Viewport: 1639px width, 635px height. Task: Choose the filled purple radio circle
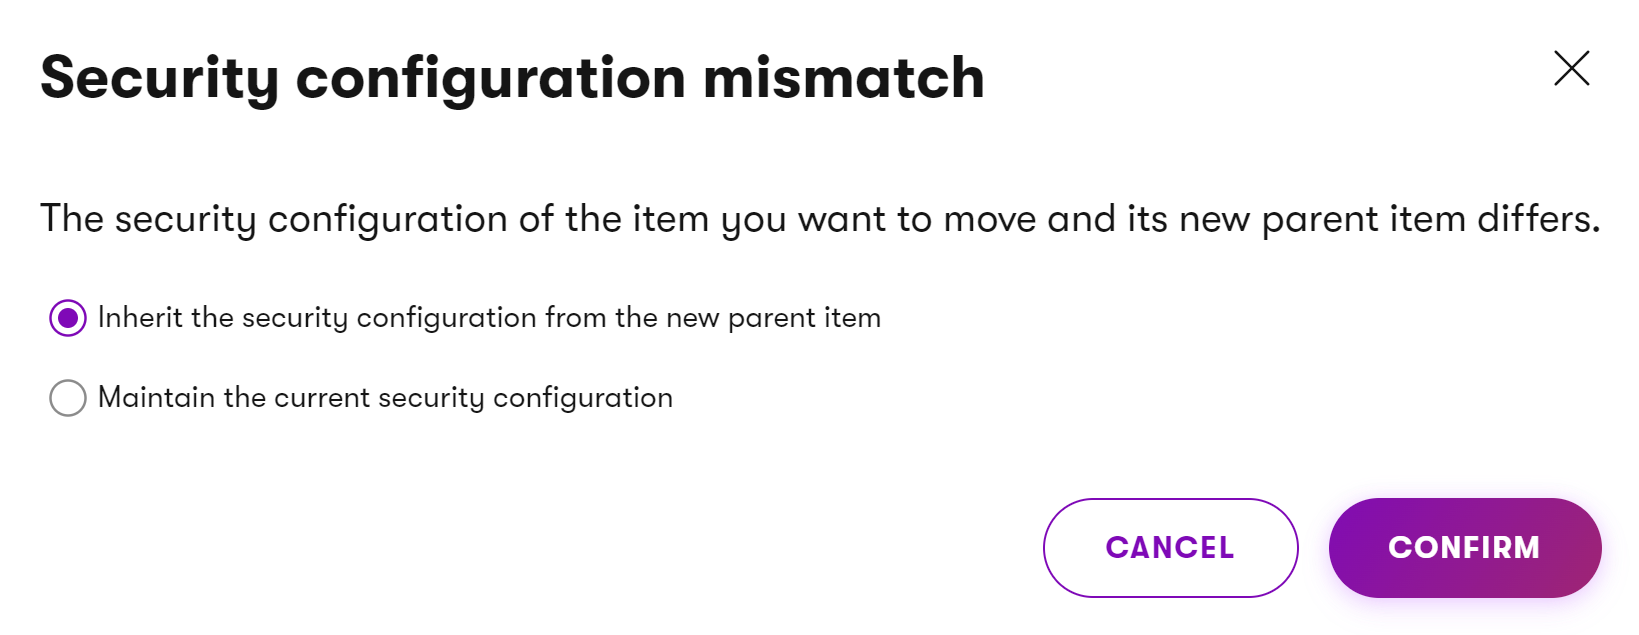[68, 318]
